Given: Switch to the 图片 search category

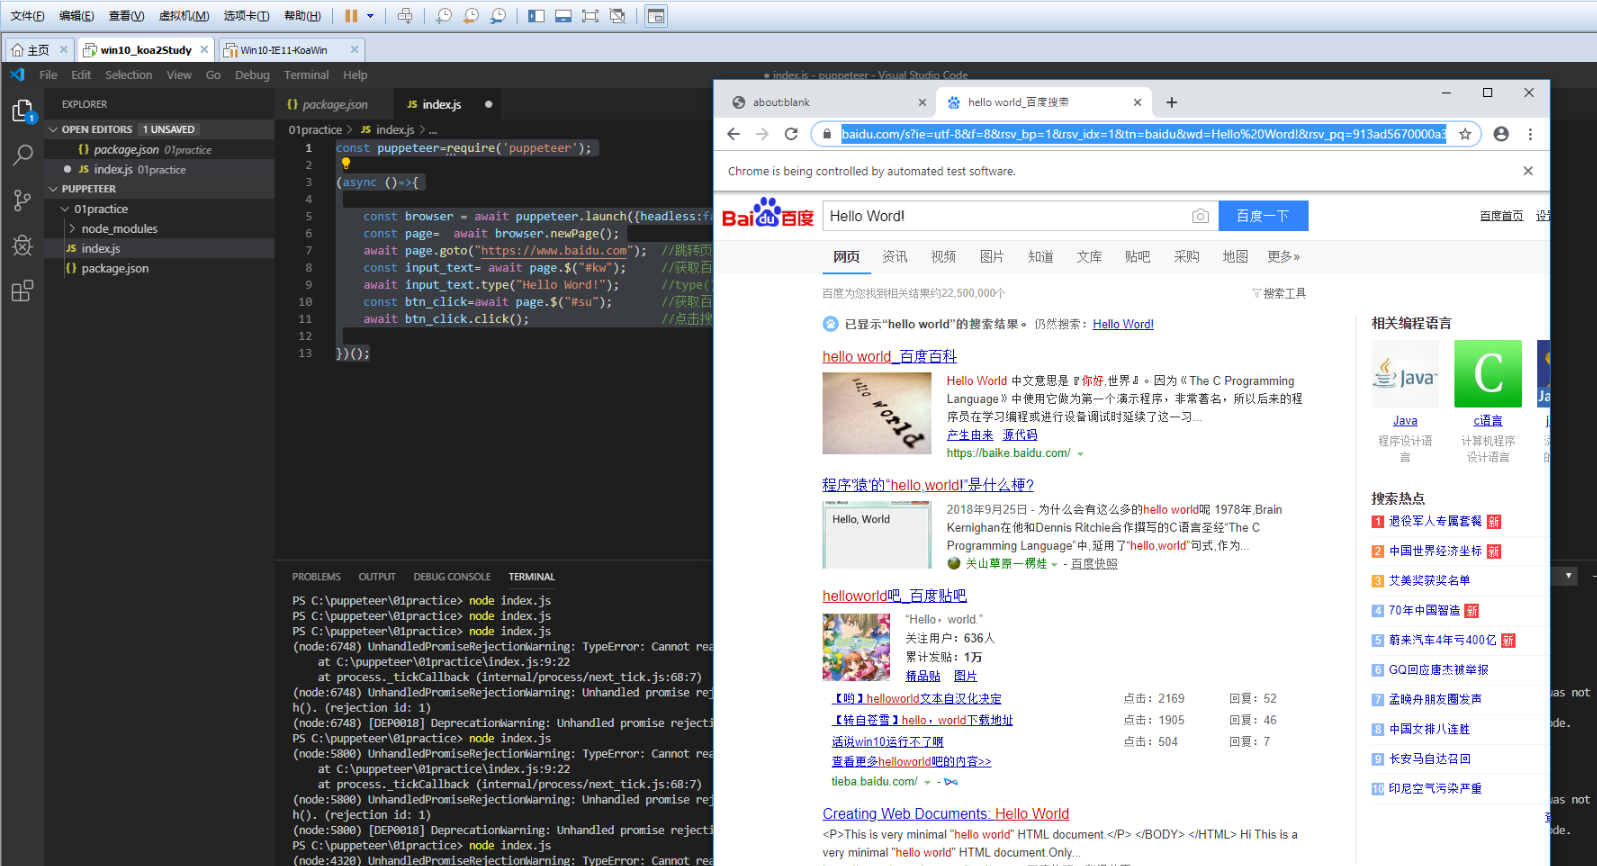Looking at the screenshot, I should click(992, 257).
